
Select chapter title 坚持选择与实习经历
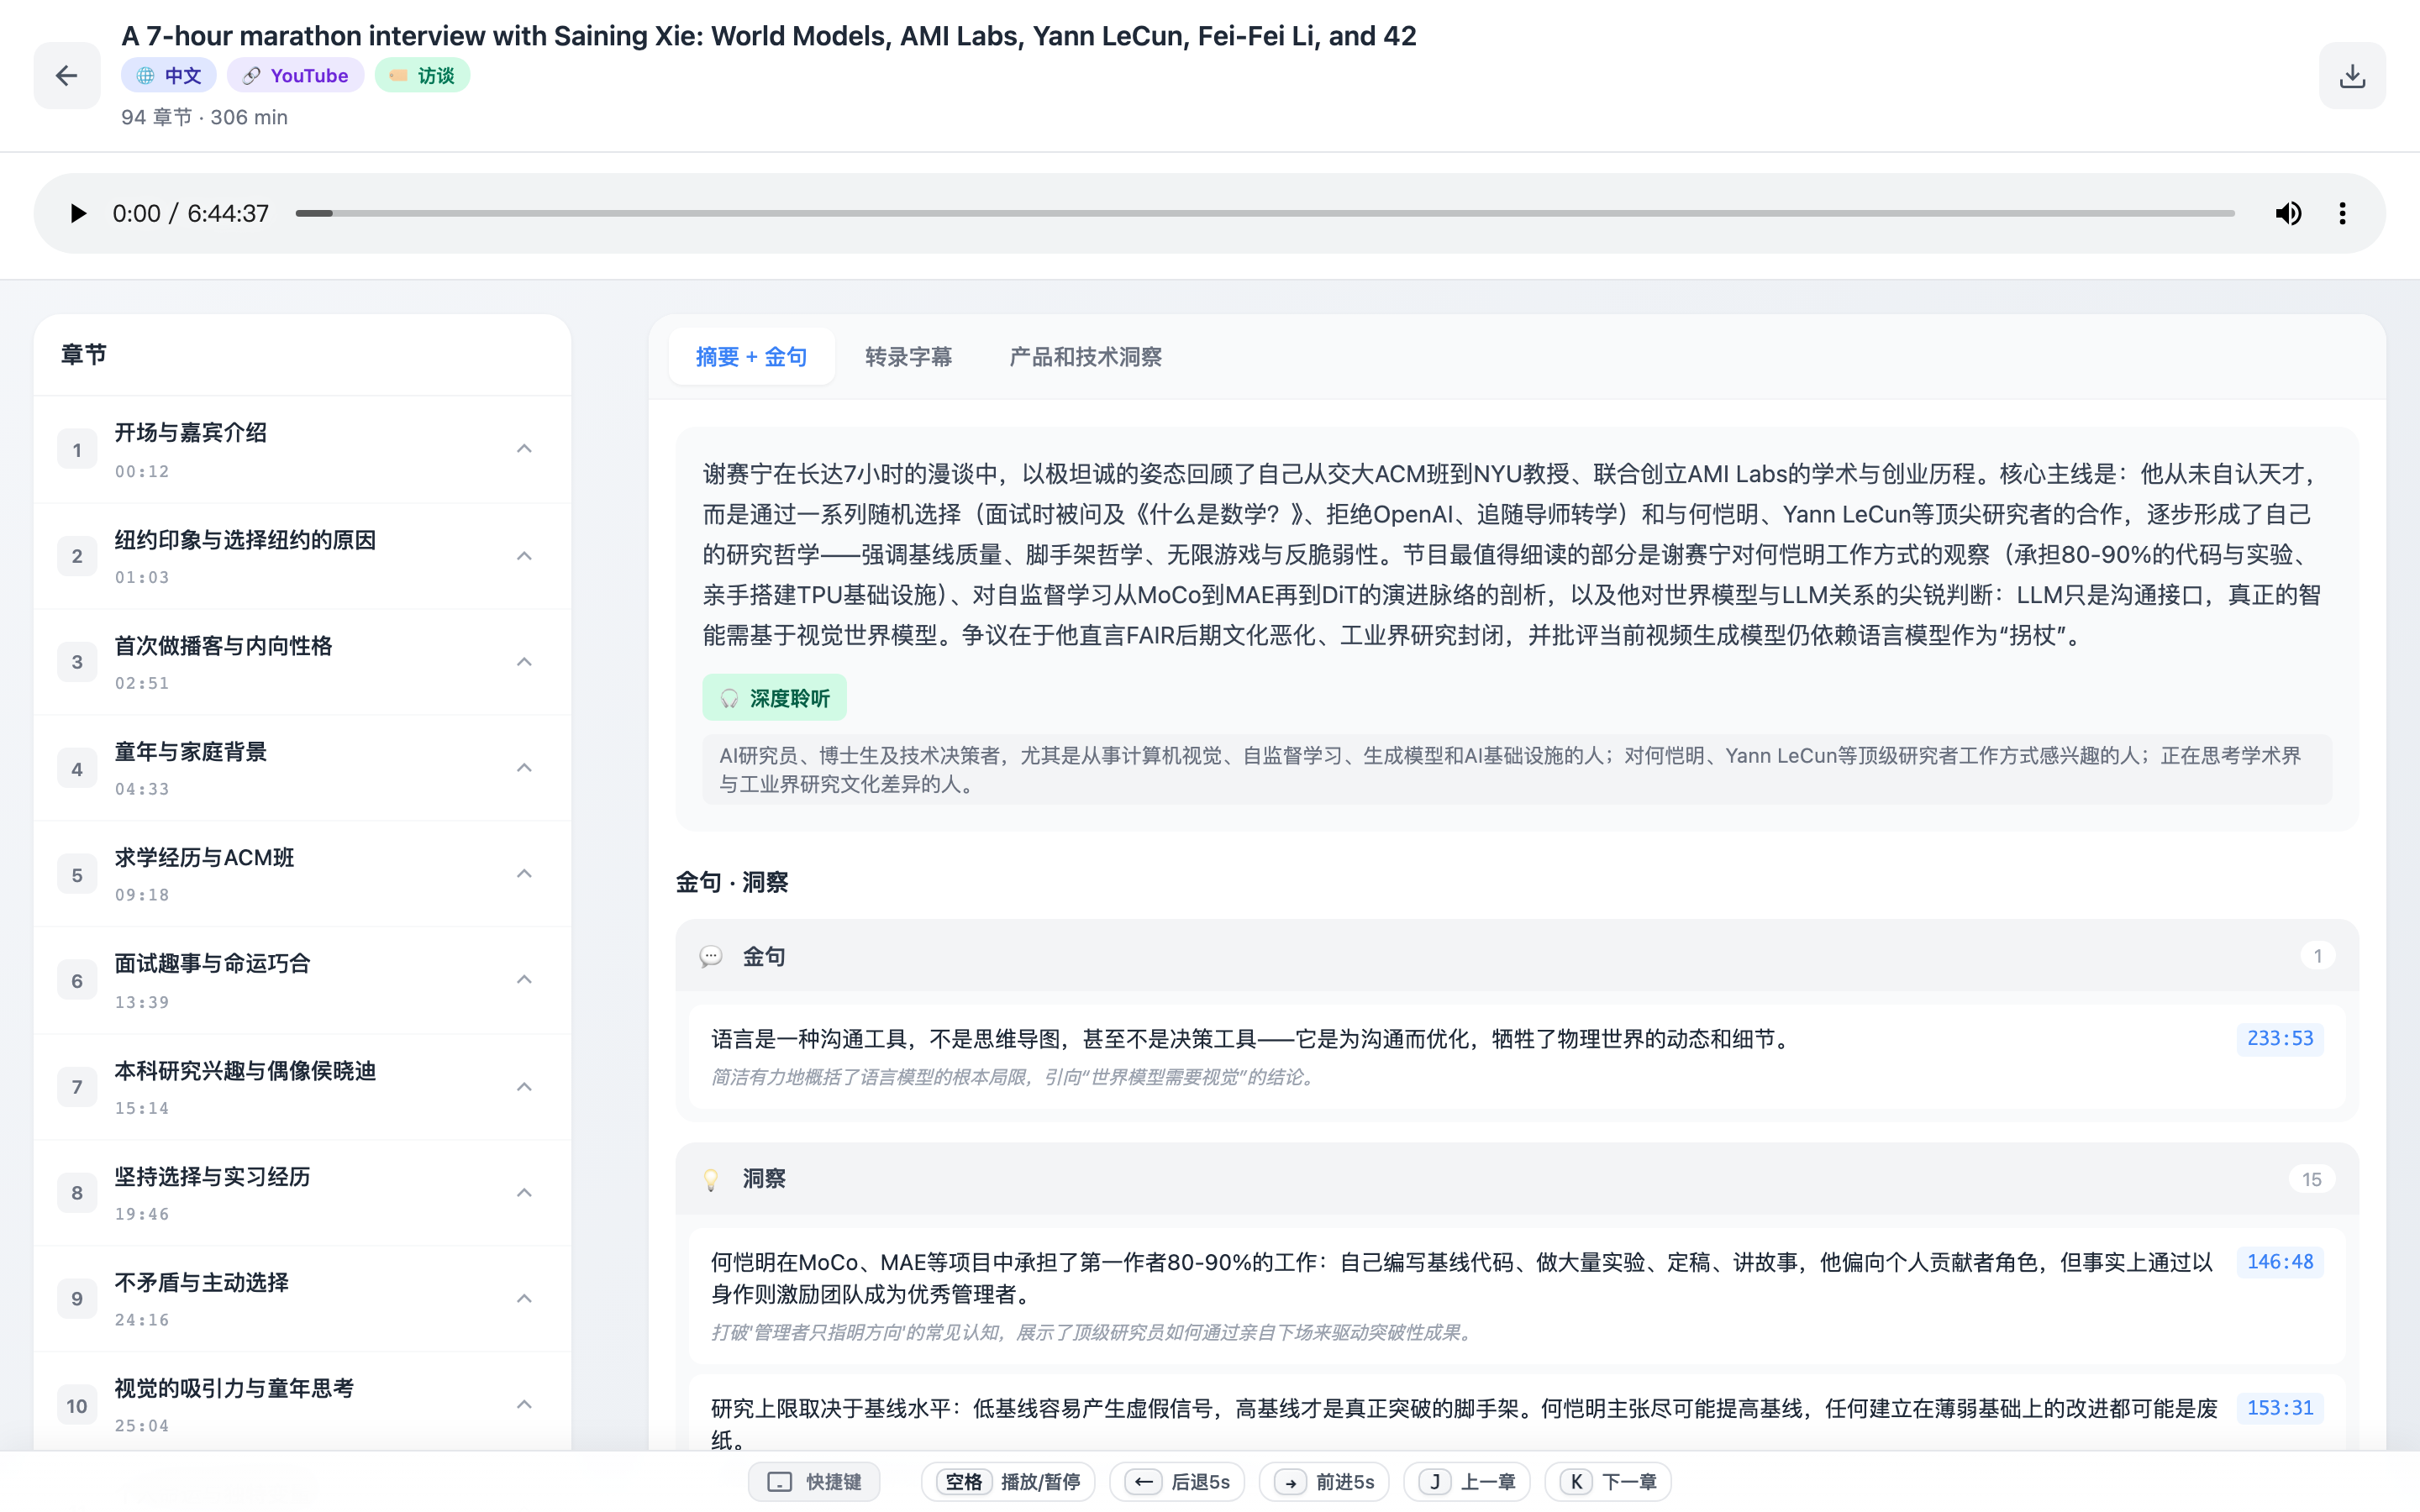(212, 1177)
